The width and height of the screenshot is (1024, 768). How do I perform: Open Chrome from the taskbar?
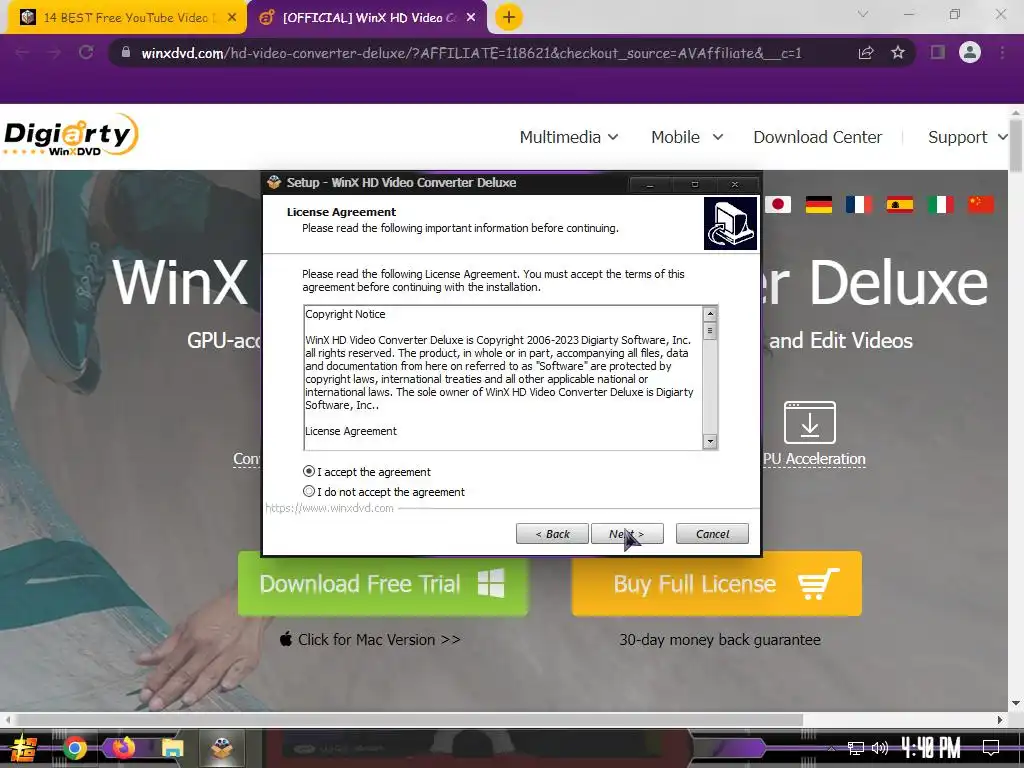[x=74, y=748]
